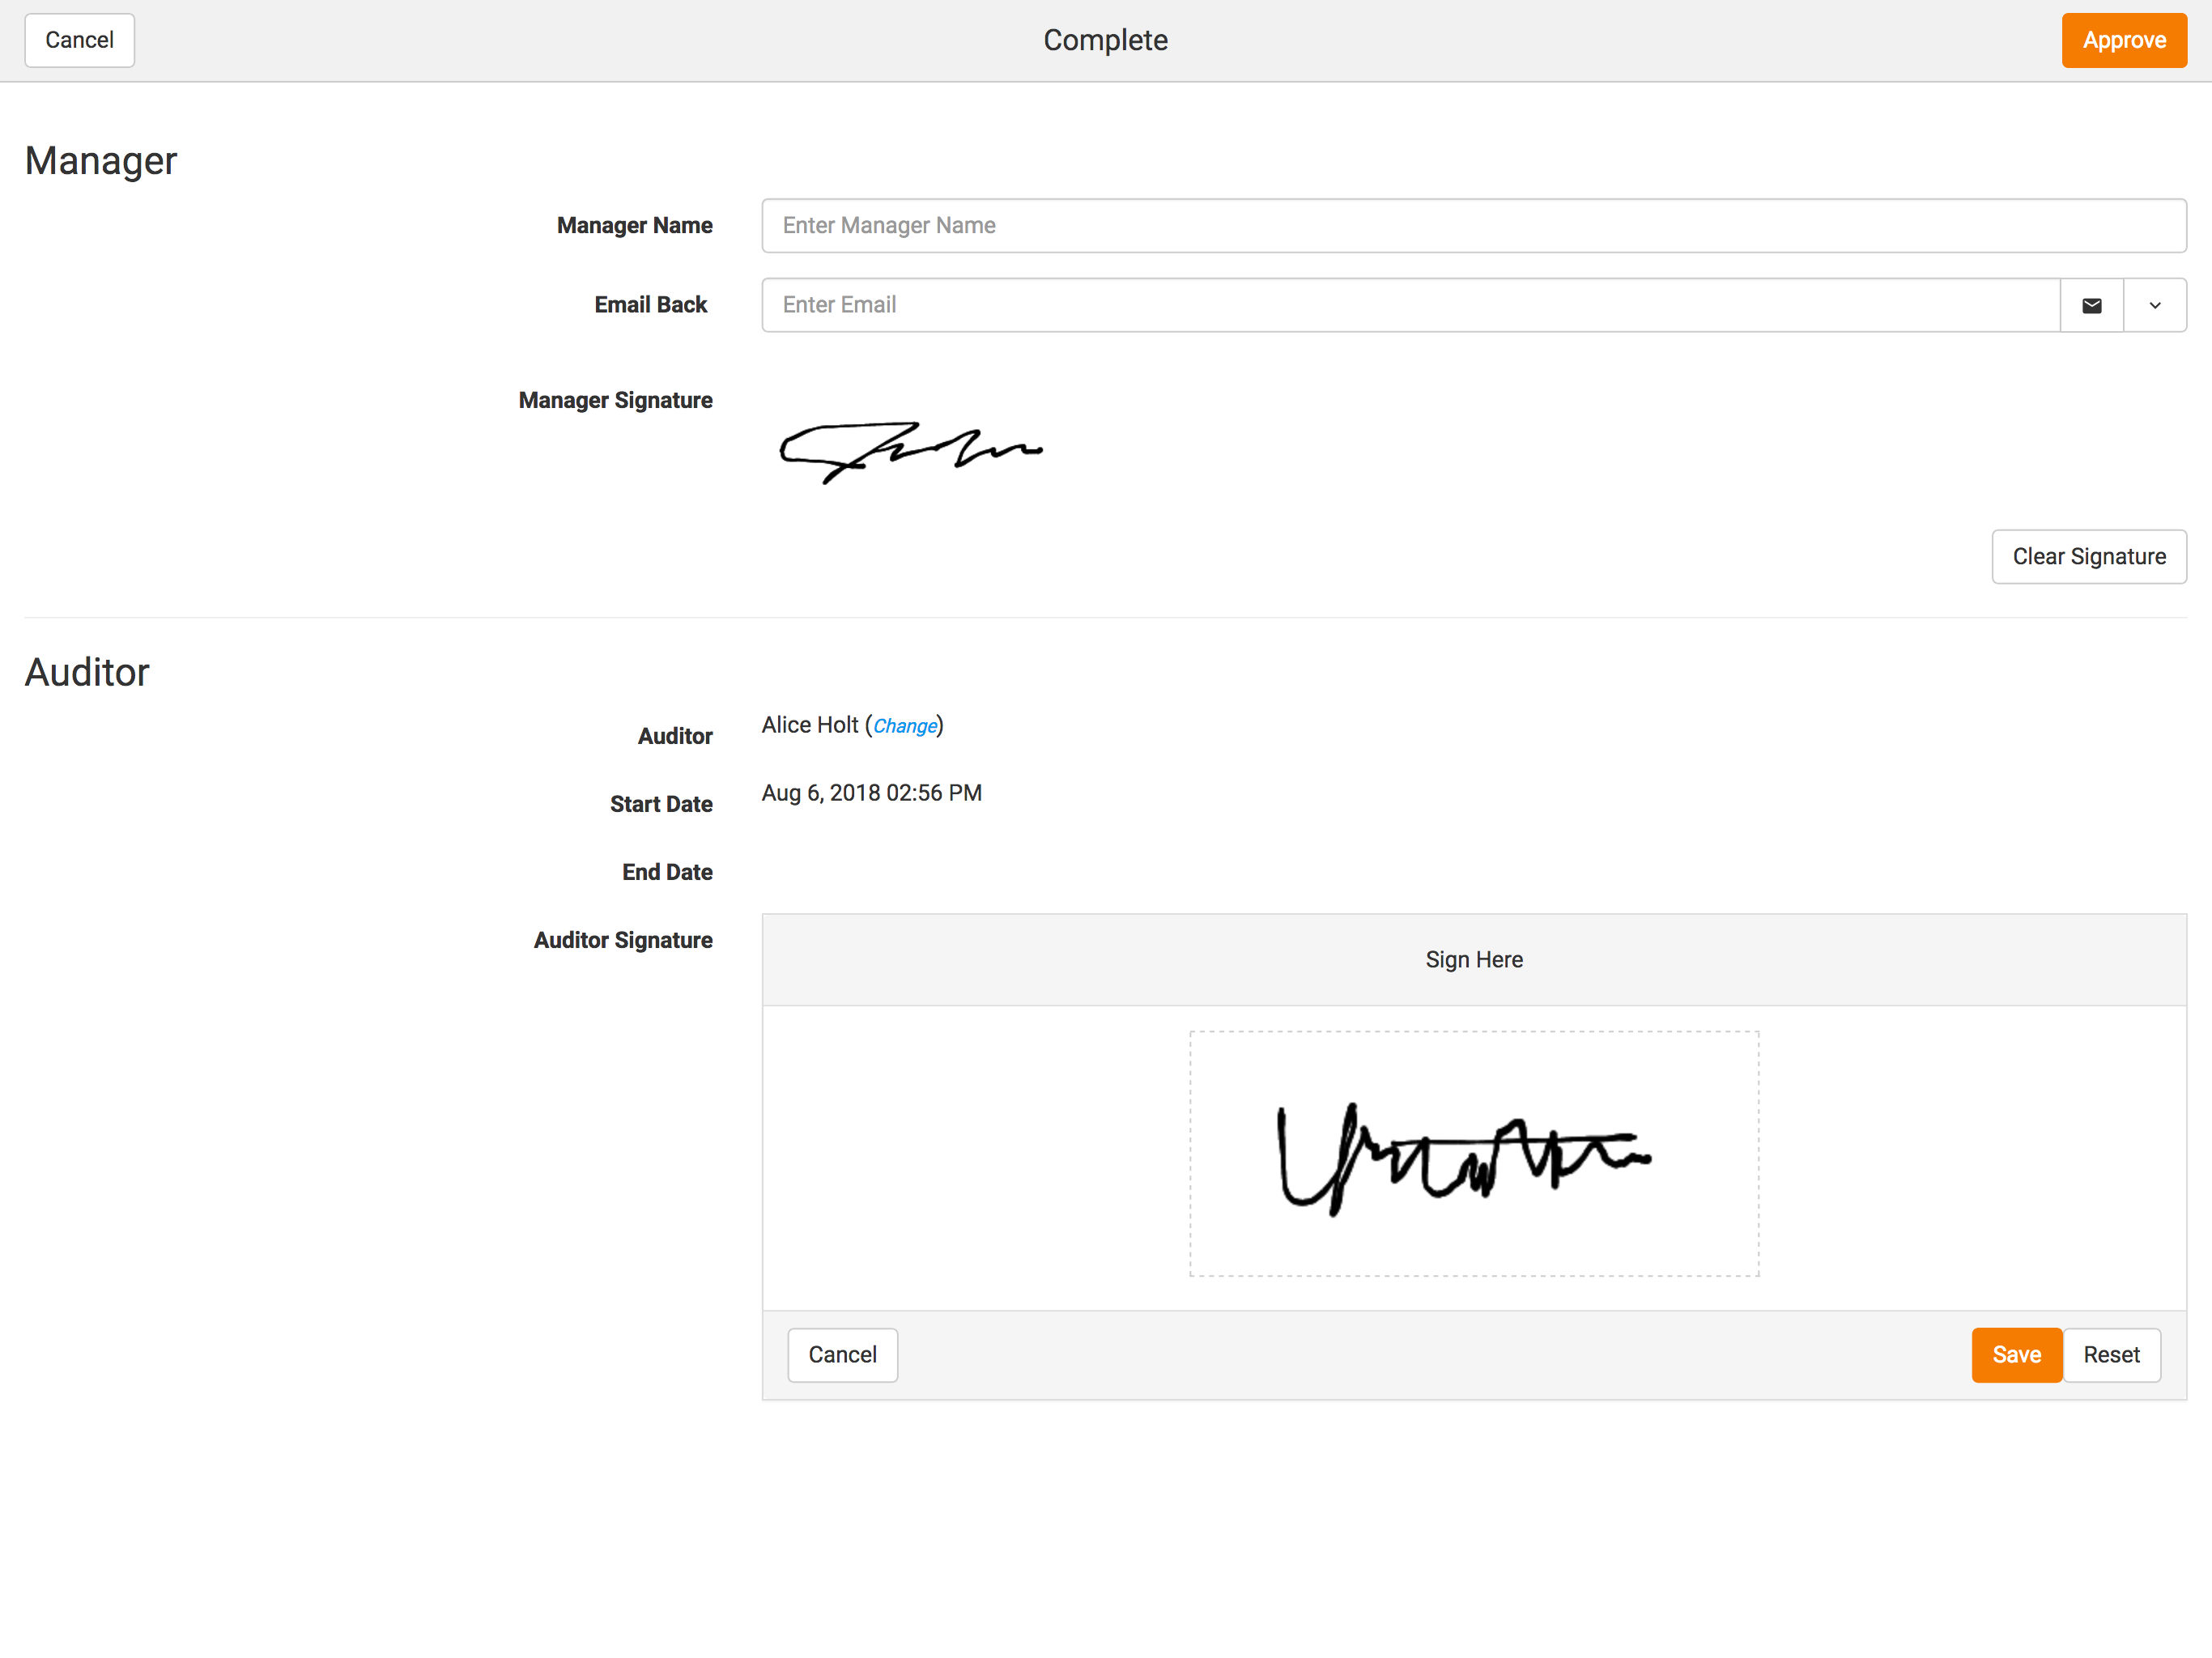Click the Manager section heading
Screen dimensions: 2212x1658
pos(101,161)
